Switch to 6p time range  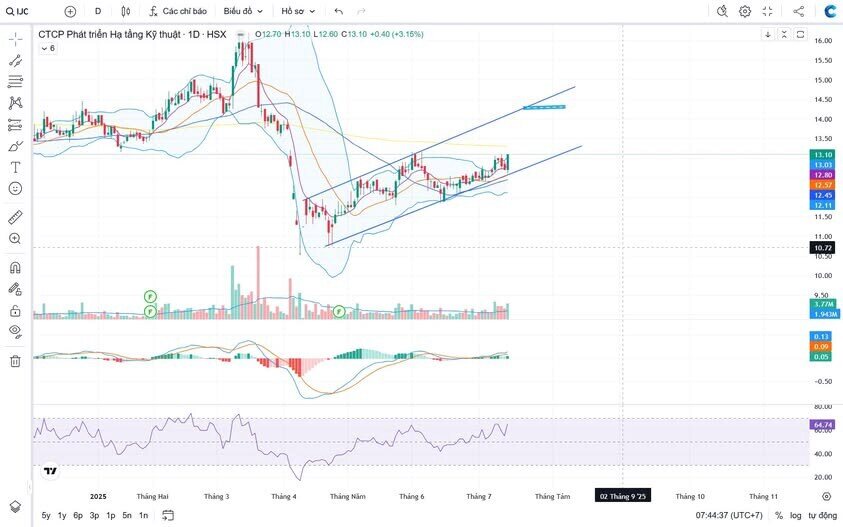(x=78, y=515)
